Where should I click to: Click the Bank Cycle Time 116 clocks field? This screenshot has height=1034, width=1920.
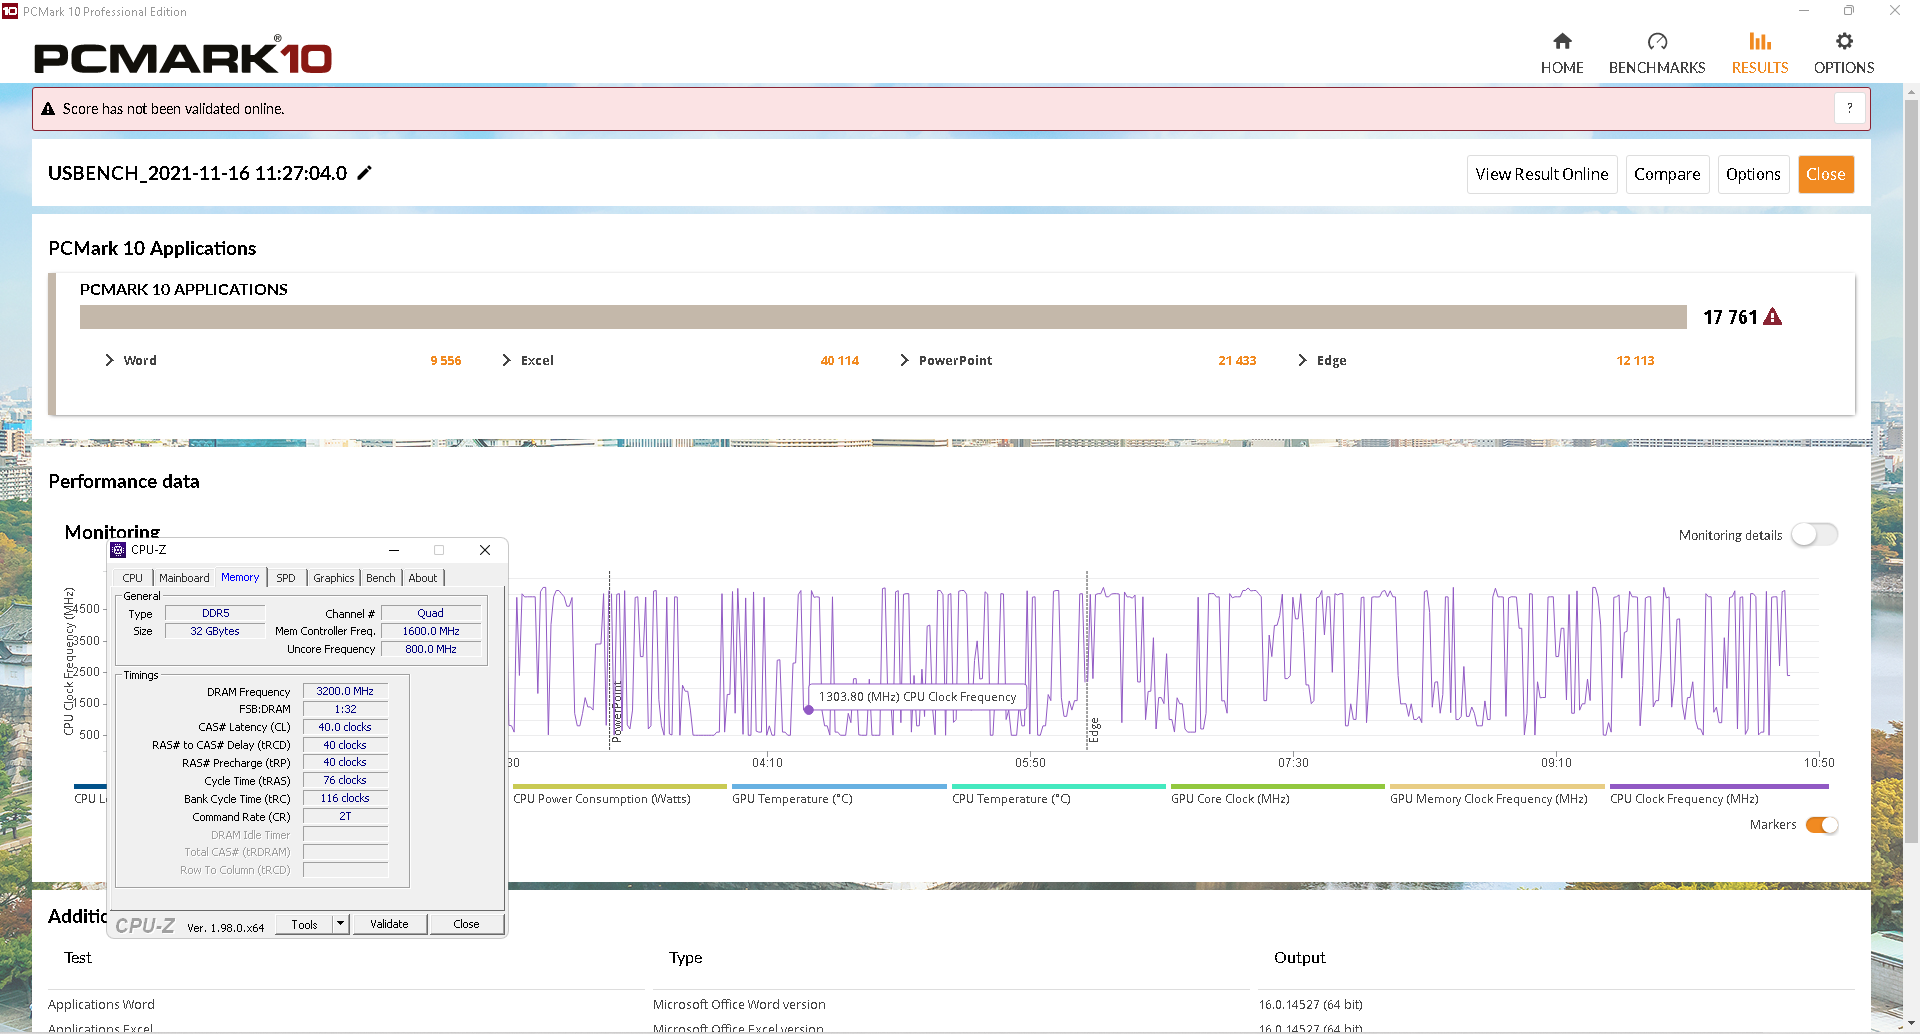[345, 798]
